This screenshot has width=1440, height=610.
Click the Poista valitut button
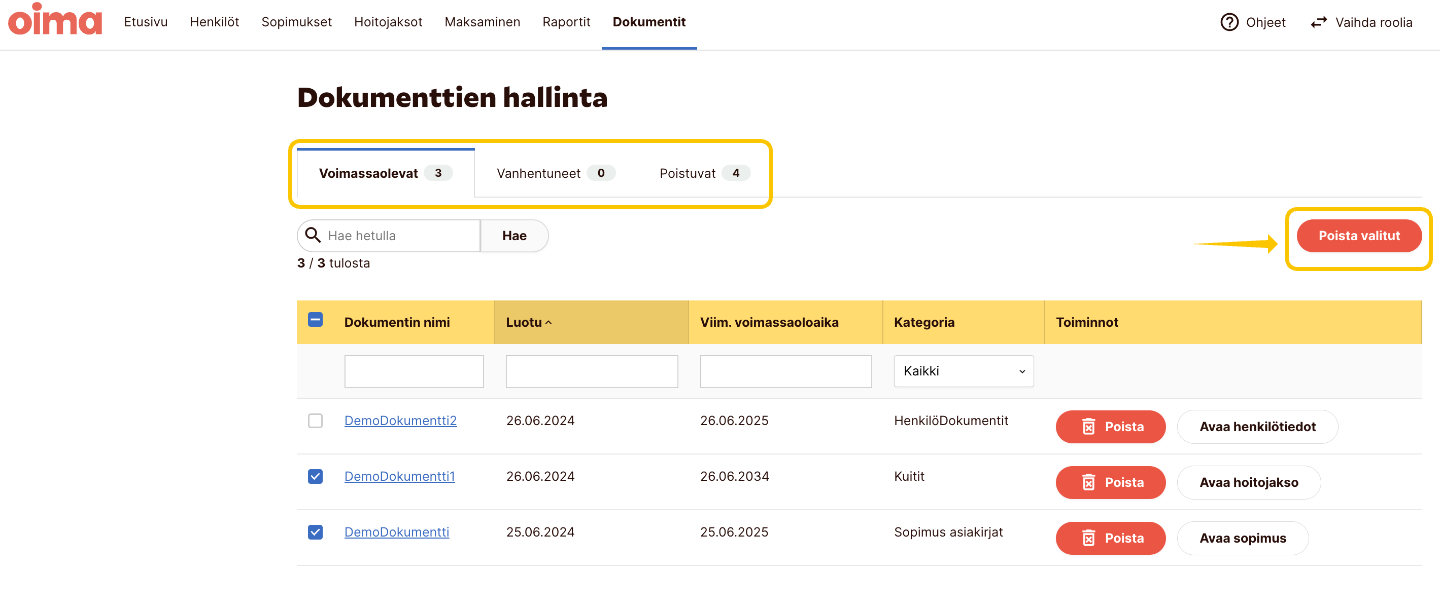(1359, 236)
